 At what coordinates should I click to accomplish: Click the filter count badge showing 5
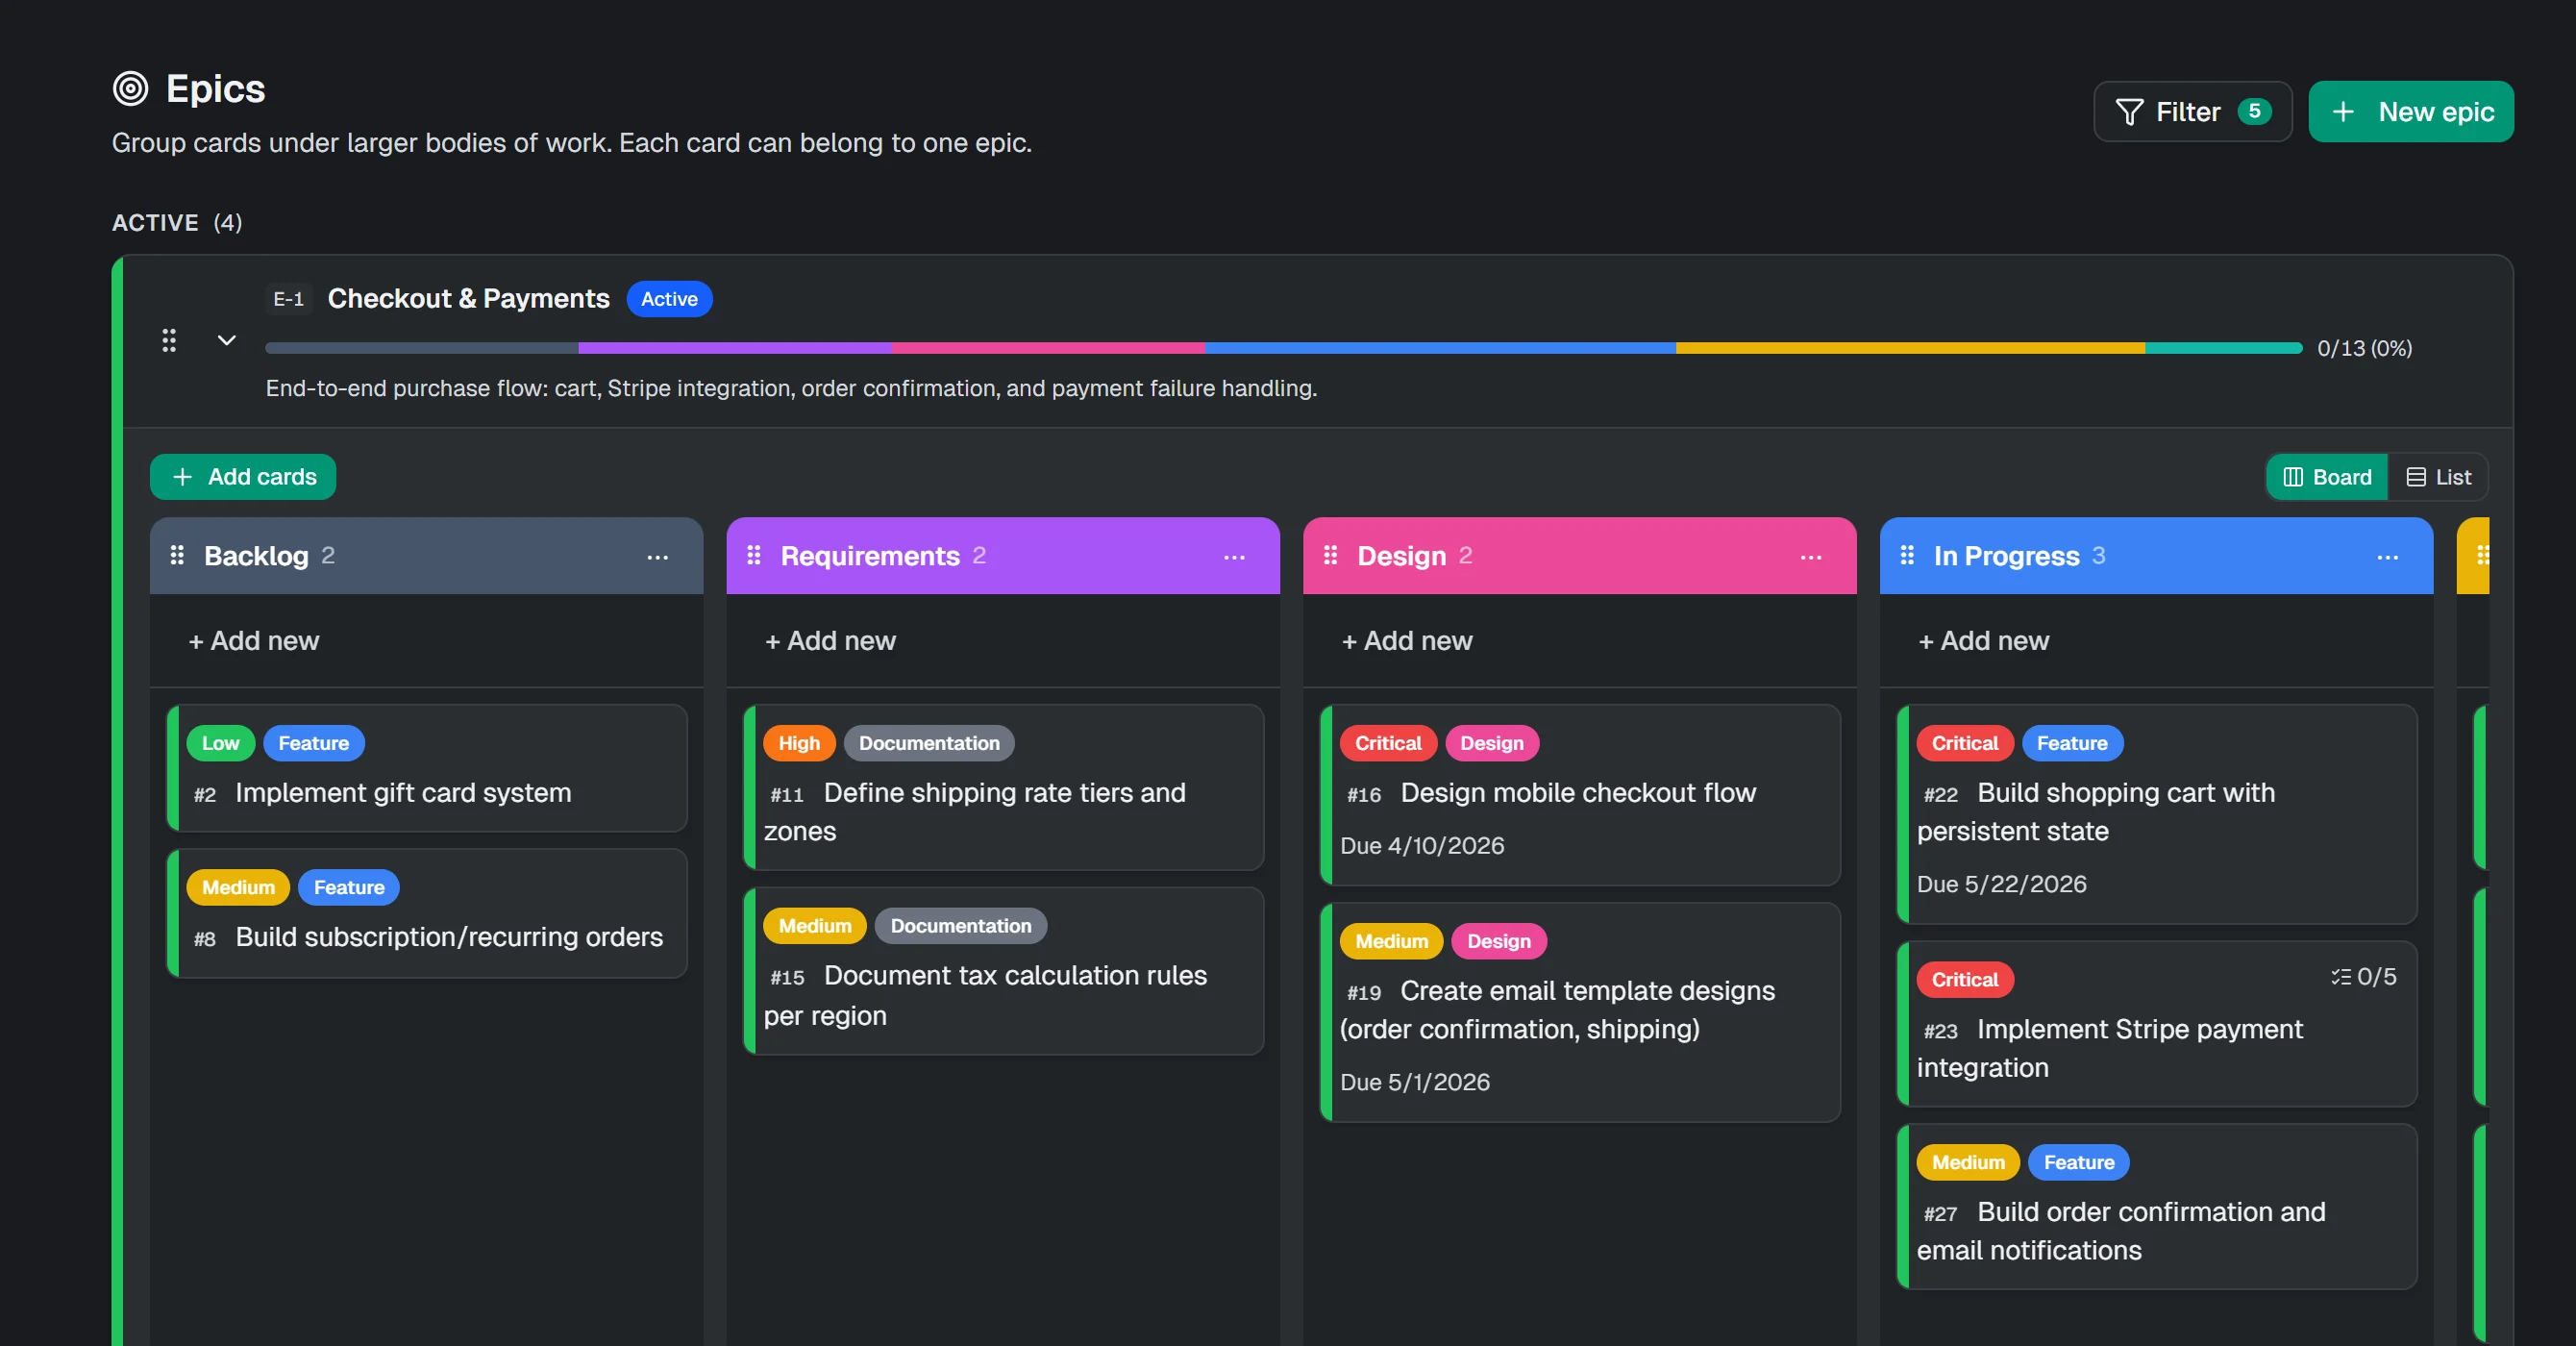coord(2254,112)
